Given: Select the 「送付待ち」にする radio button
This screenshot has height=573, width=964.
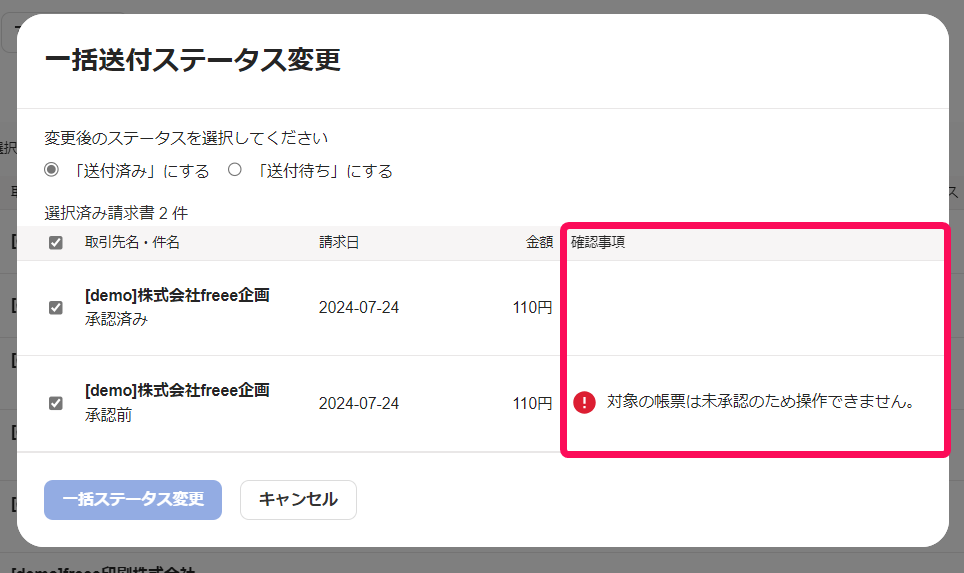Looking at the screenshot, I should [x=234, y=170].
